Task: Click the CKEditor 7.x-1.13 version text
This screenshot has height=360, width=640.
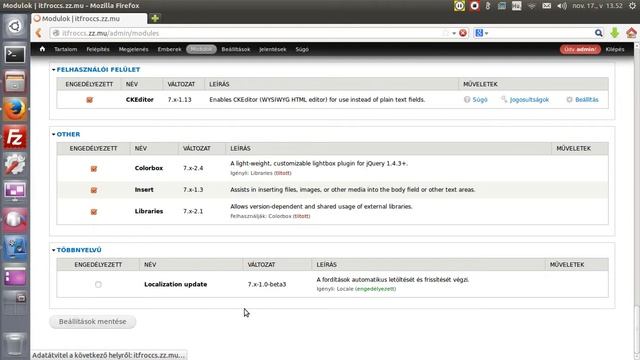Action: [x=179, y=100]
